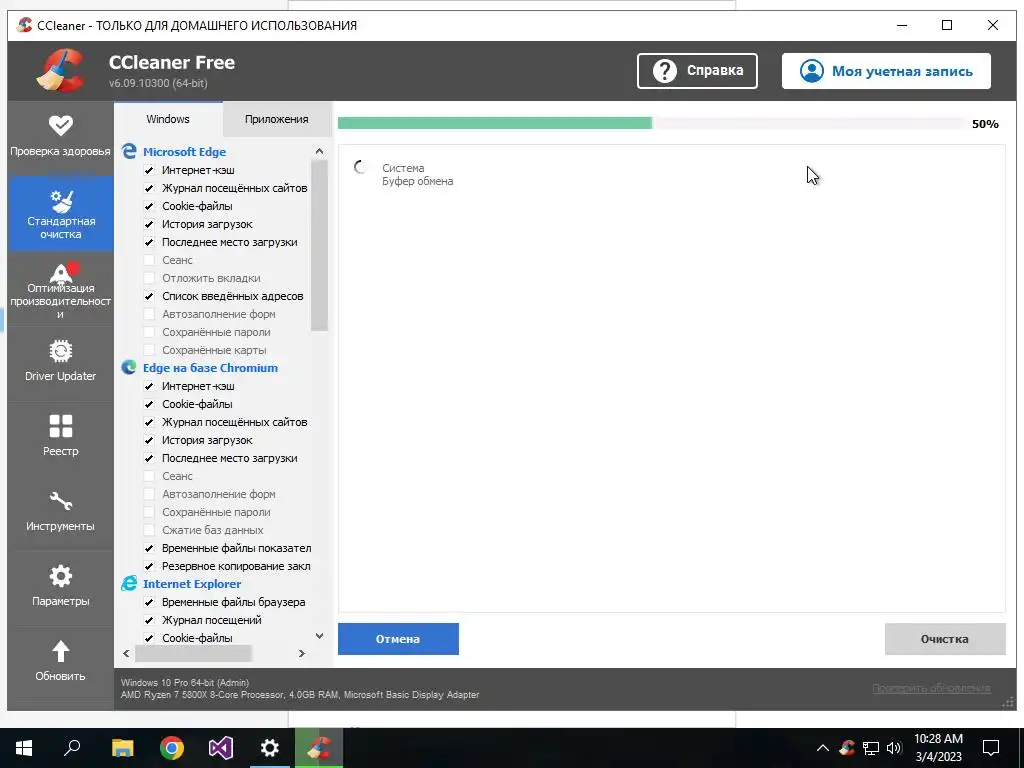Viewport: 1024px width, 768px height.
Task: Open File Explorer from taskbar
Action: point(122,748)
